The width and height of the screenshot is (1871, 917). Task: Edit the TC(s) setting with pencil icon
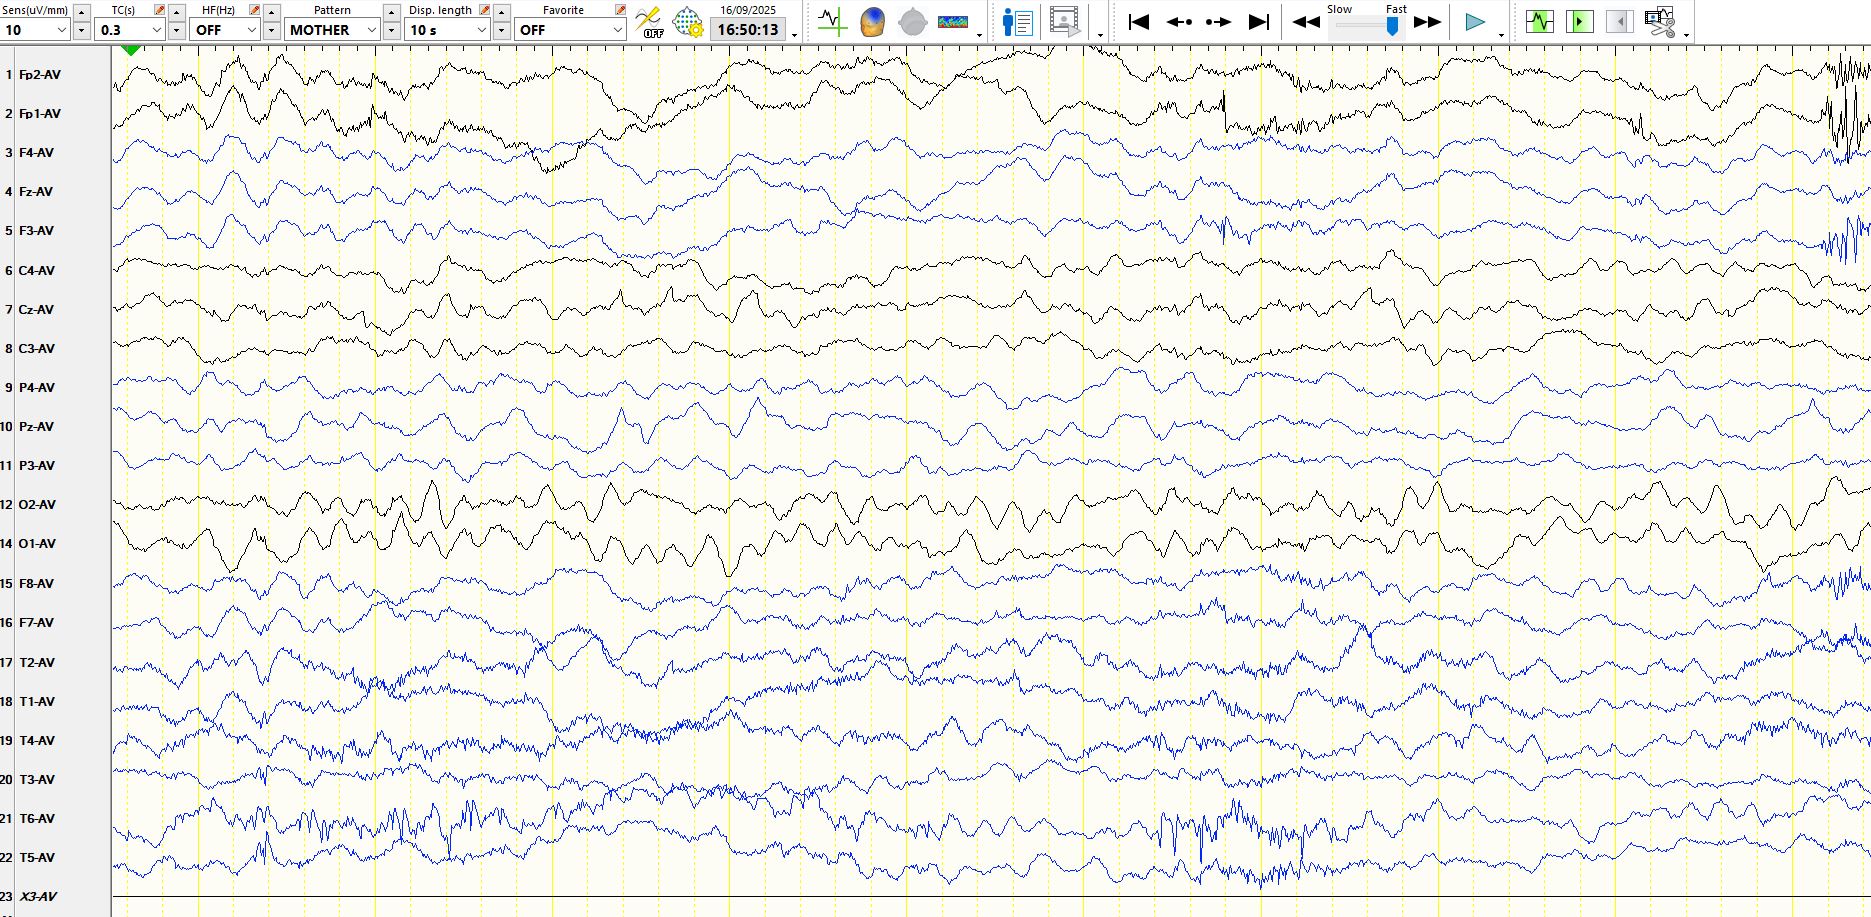(x=159, y=10)
